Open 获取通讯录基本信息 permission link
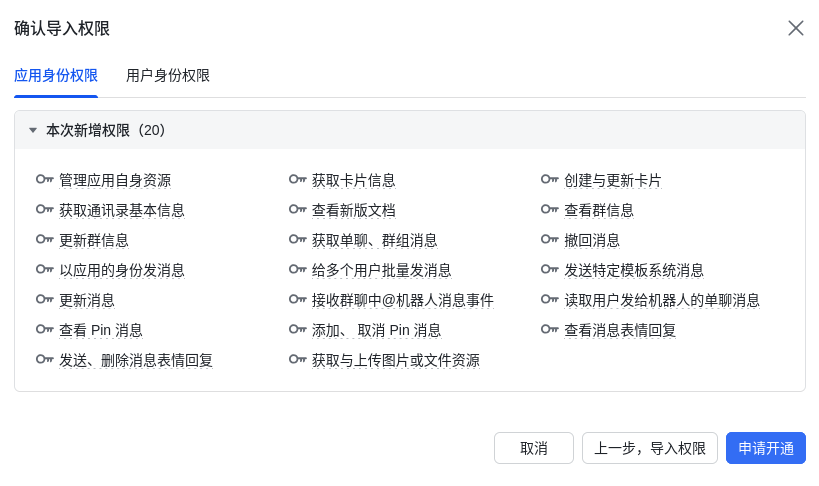 click(122, 210)
